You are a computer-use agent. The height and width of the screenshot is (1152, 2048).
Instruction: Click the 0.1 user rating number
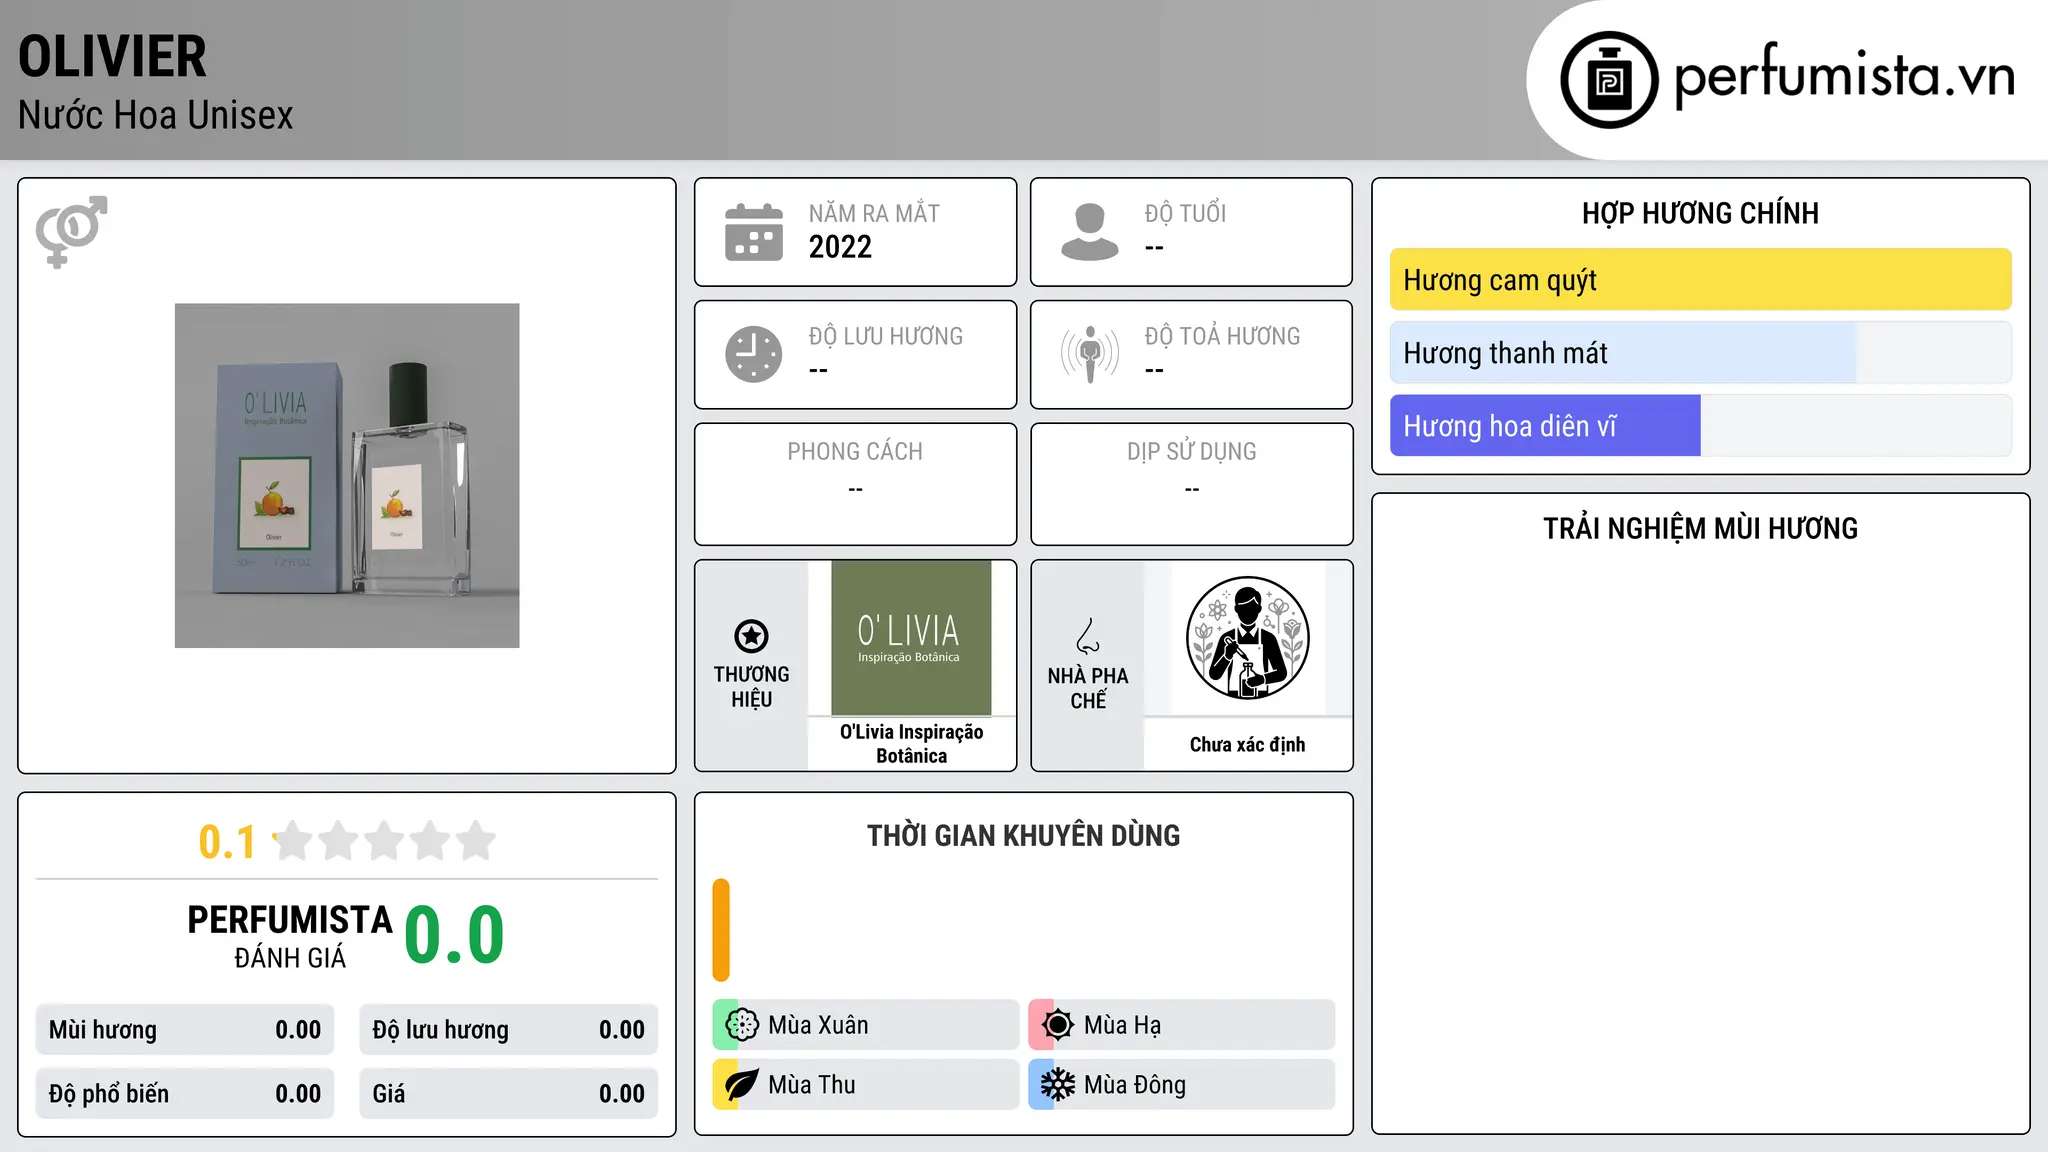(x=227, y=842)
